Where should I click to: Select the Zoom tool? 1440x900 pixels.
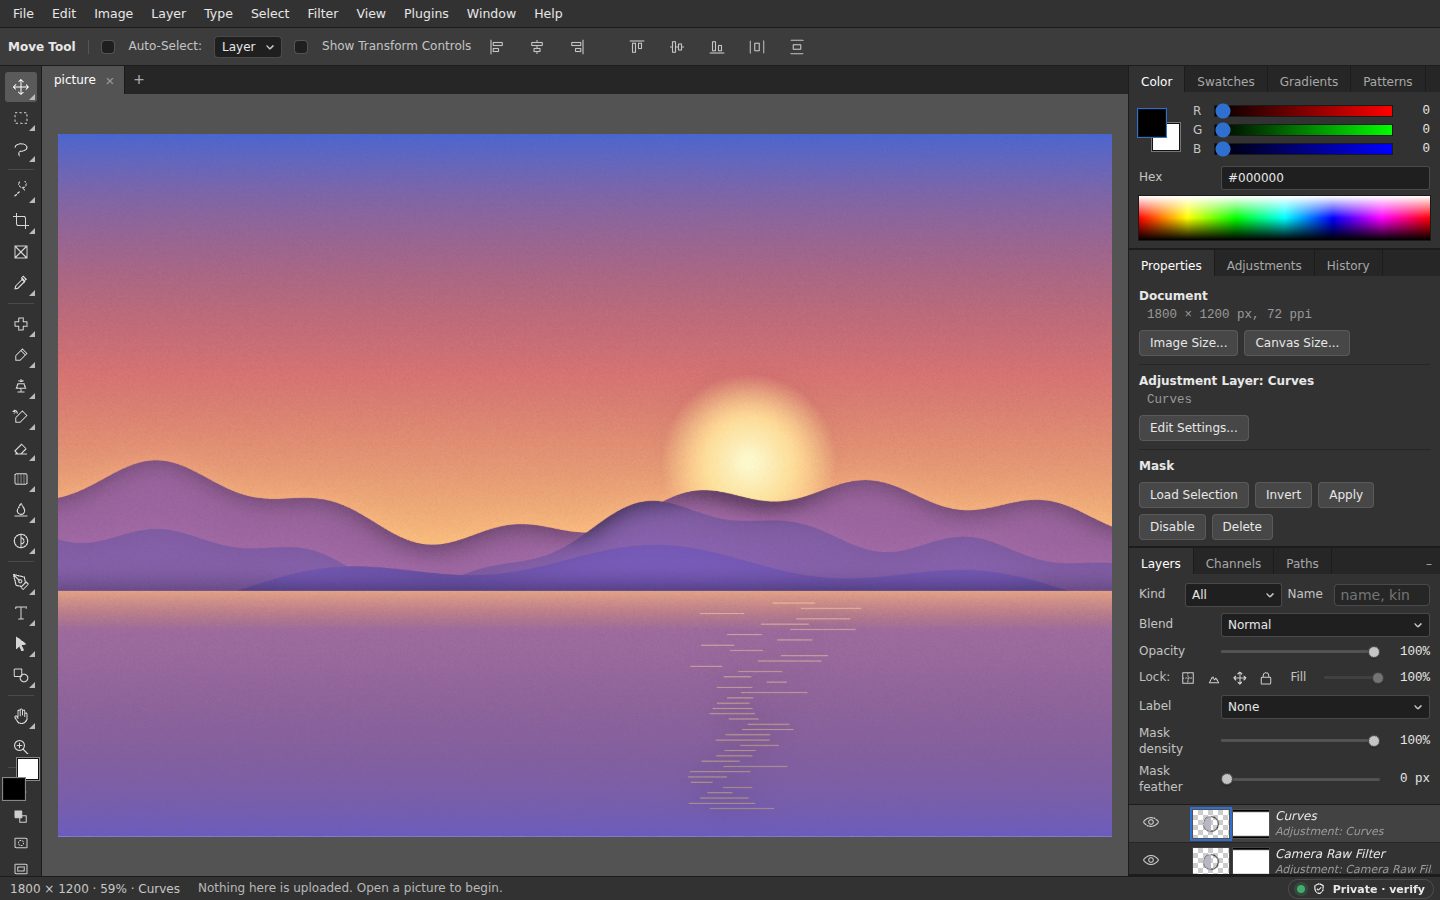click(20, 747)
